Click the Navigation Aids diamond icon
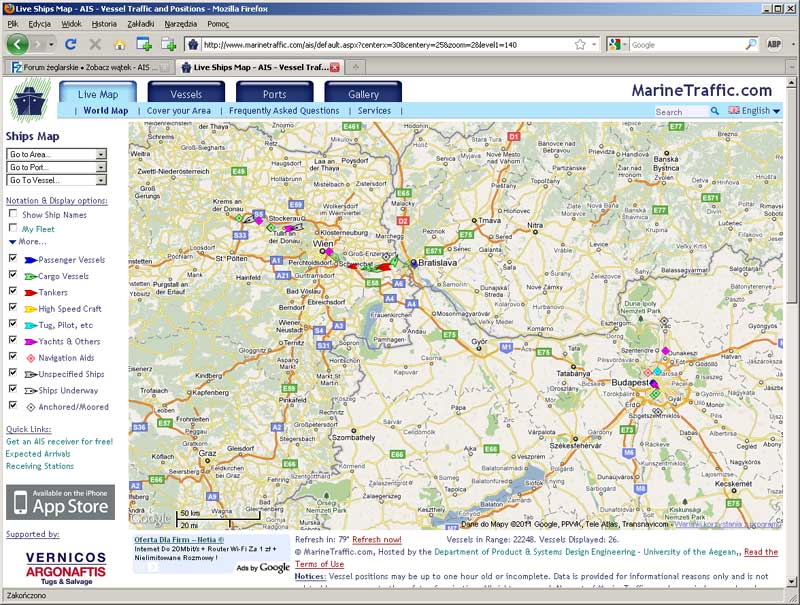Image resolution: width=800 pixels, height=605 pixels. pos(31,358)
